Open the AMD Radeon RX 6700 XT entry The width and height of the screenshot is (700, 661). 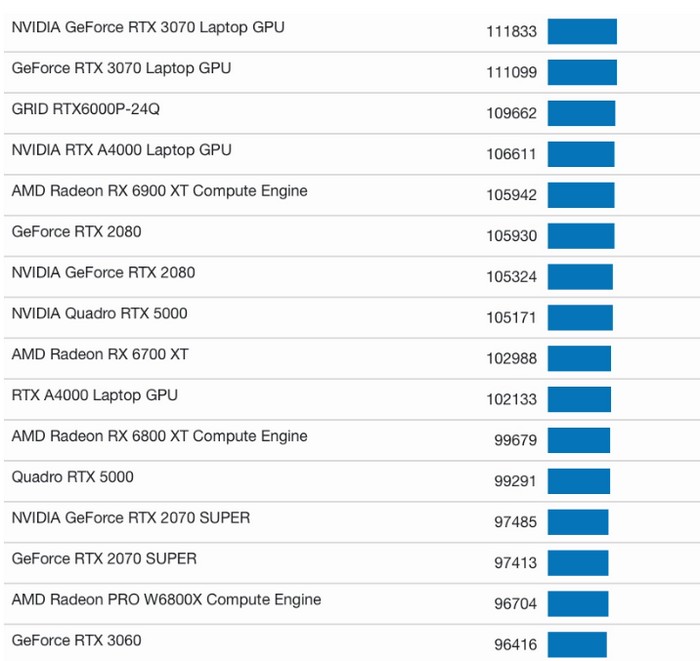(99, 354)
